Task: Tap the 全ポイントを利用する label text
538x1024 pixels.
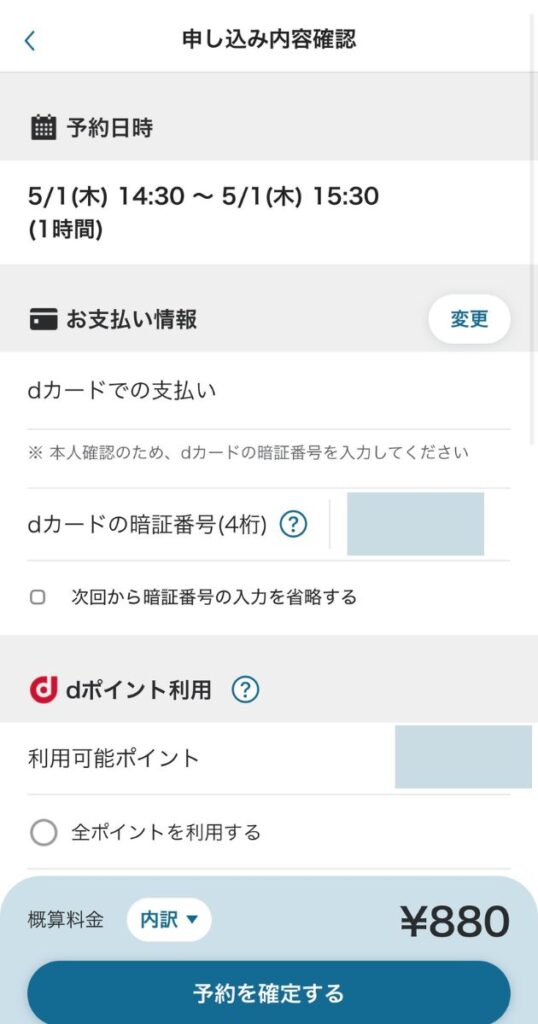Action: pos(166,833)
